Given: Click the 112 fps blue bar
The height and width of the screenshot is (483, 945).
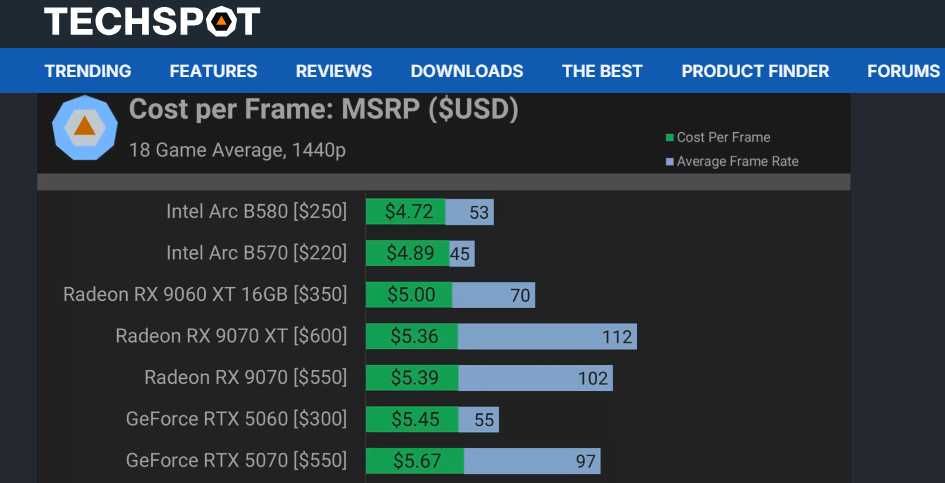Looking at the screenshot, I should 548,336.
